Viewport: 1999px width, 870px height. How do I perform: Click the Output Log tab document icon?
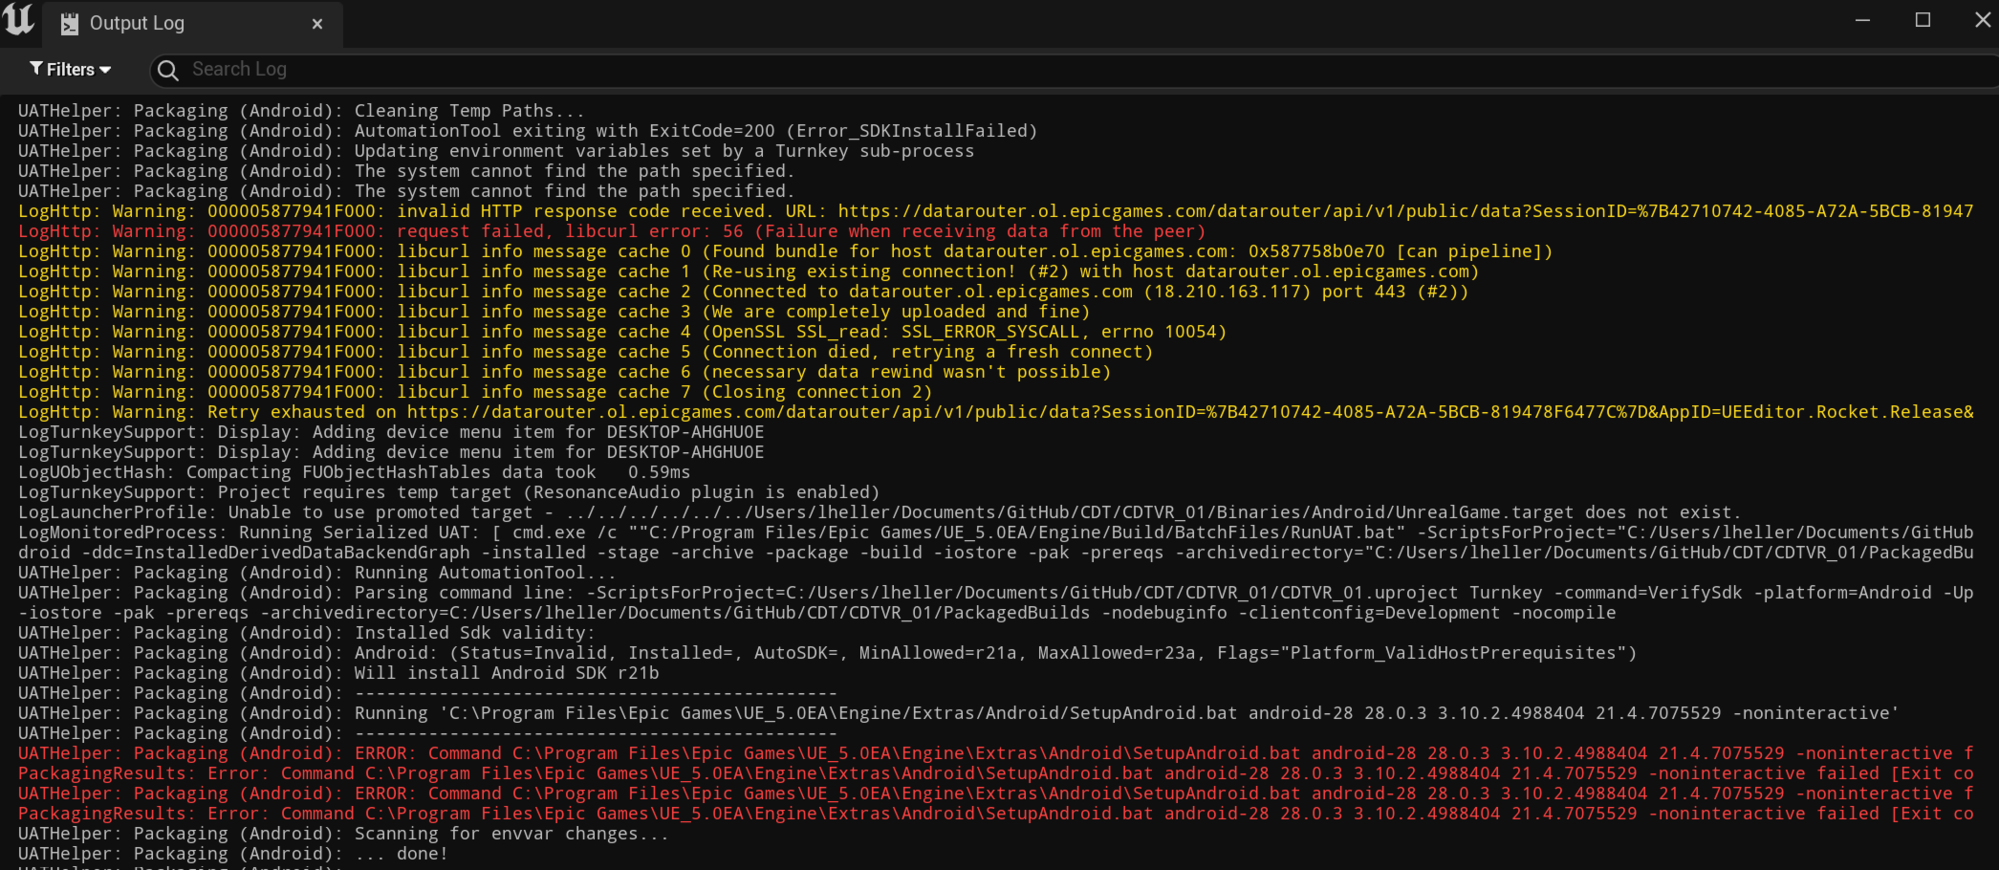coord(69,24)
